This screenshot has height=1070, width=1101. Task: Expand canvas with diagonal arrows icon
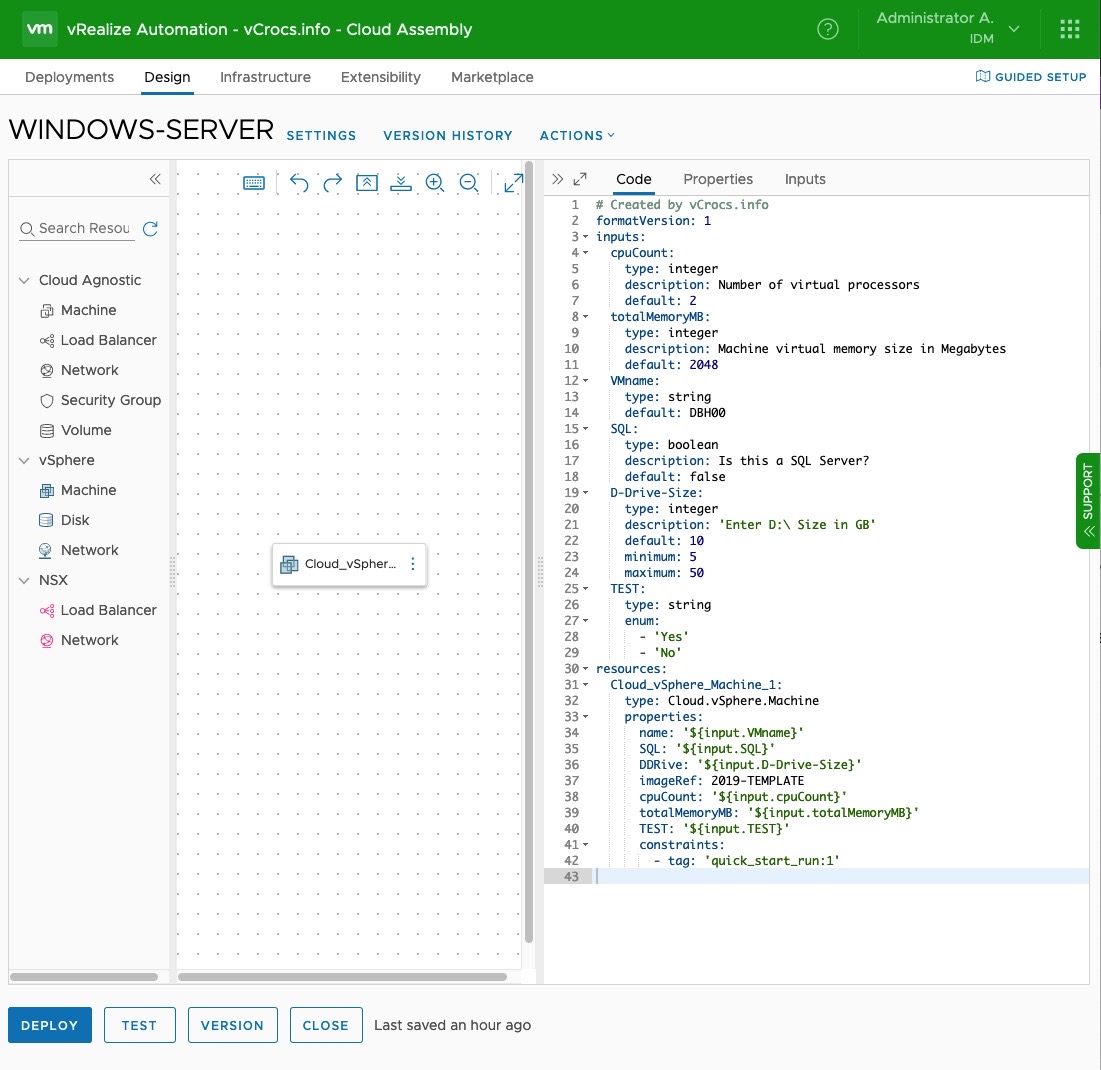click(x=513, y=182)
